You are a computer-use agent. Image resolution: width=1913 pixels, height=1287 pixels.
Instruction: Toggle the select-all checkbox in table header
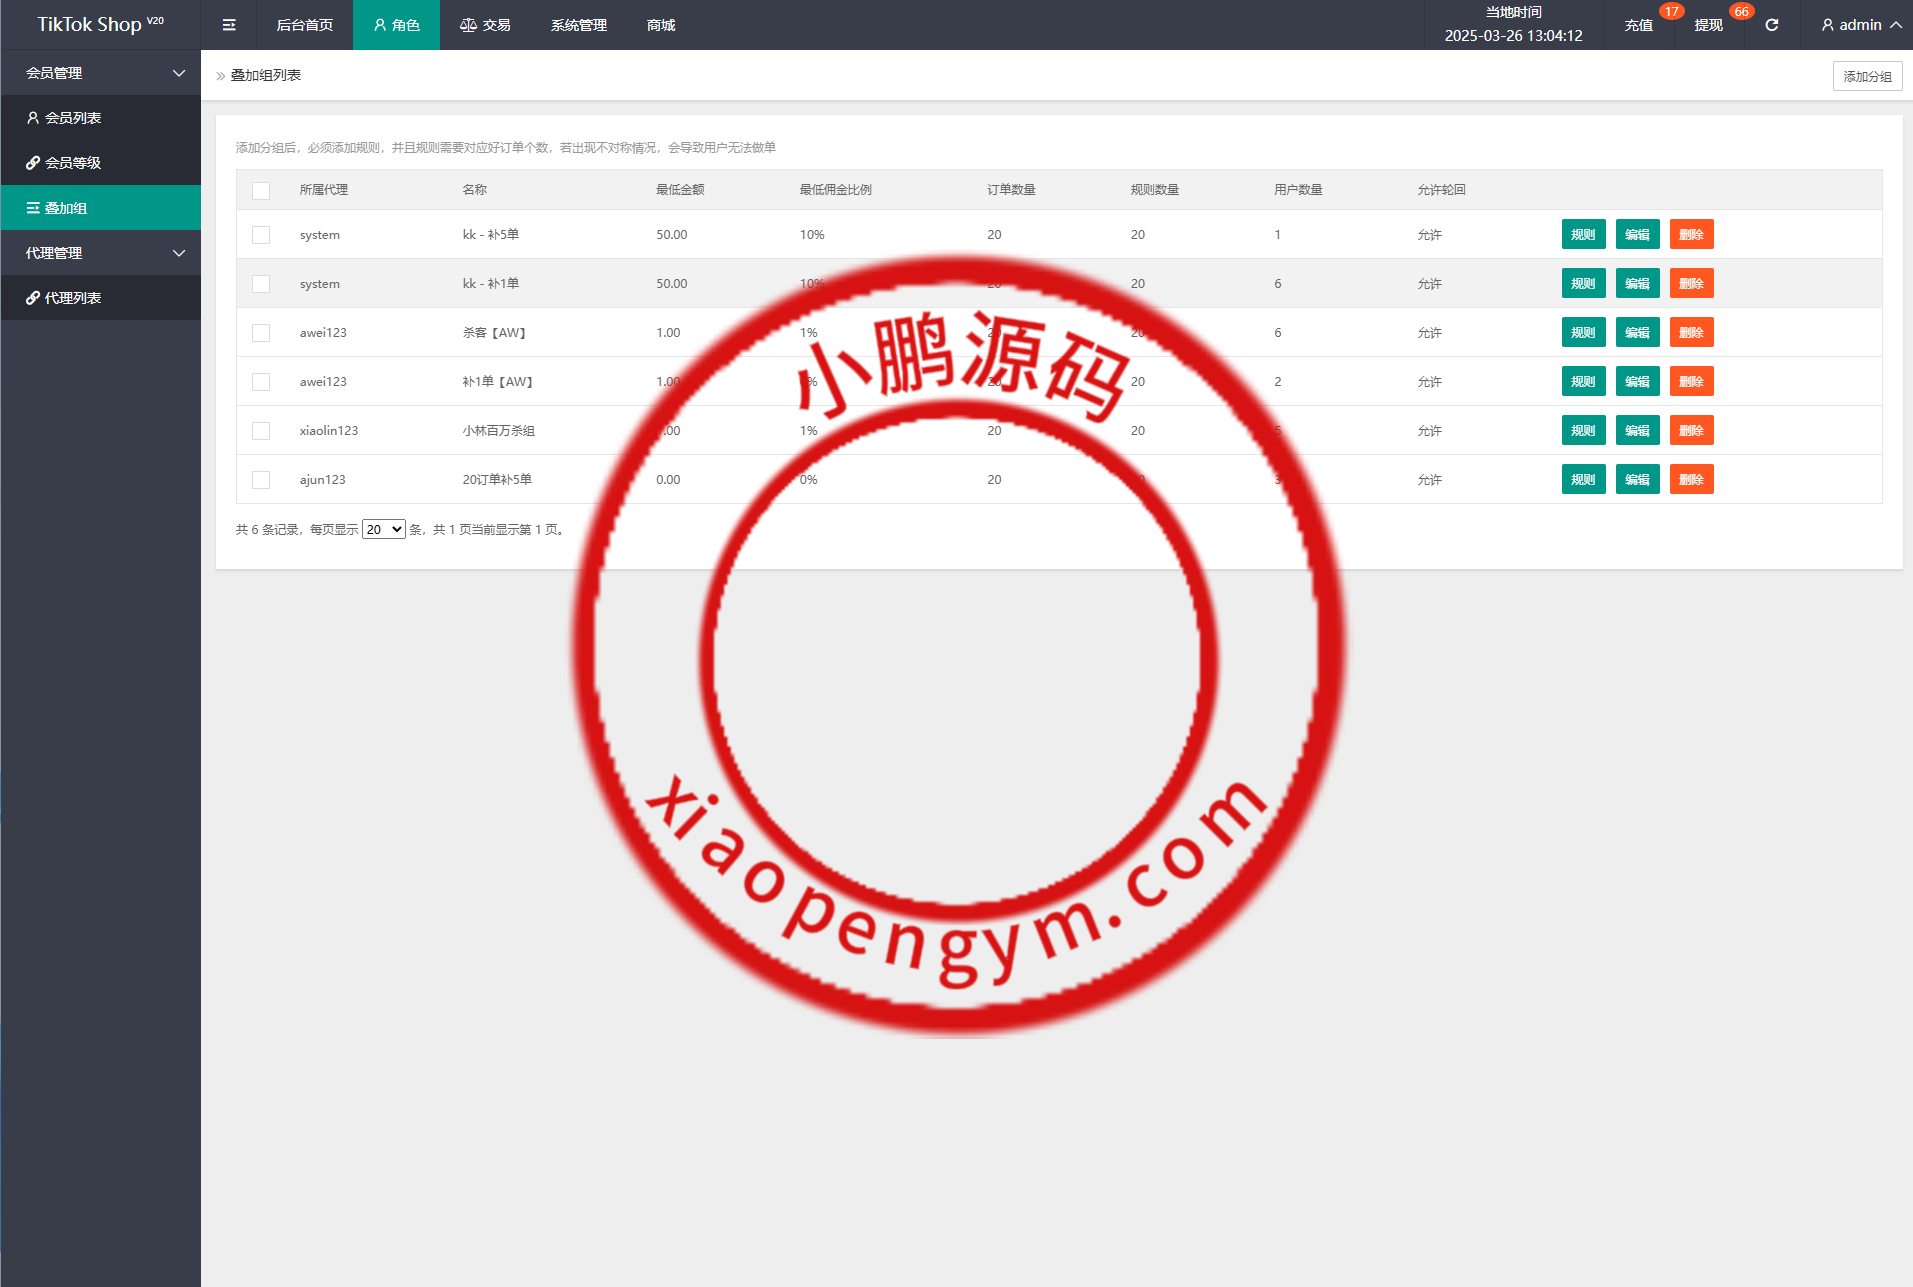pyautogui.click(x=261, y=190)
